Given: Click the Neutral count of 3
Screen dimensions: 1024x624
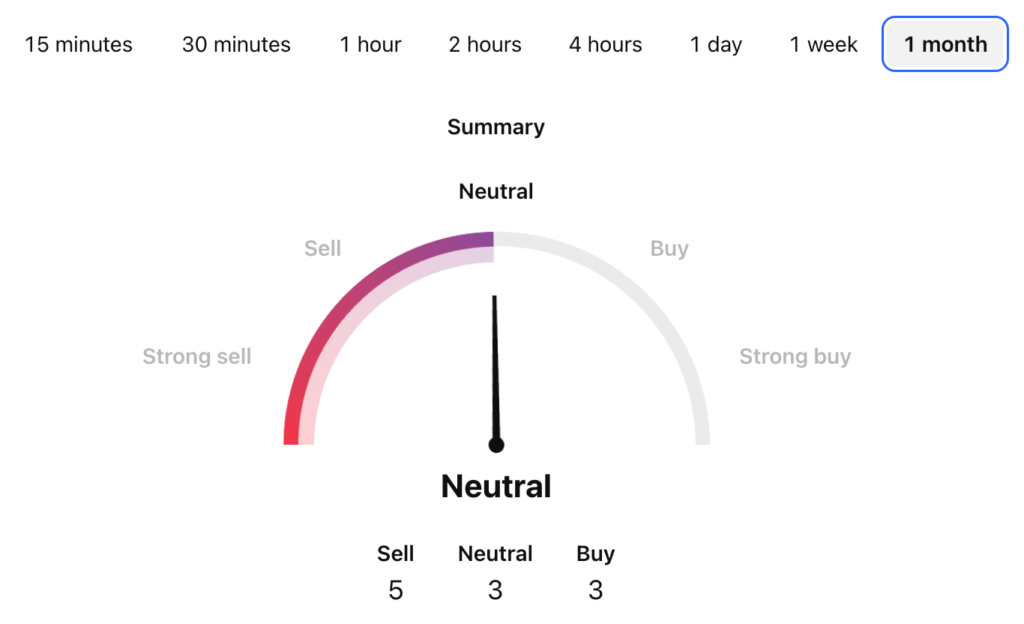Looking at the screenshot, I should [x=495, y=590].
